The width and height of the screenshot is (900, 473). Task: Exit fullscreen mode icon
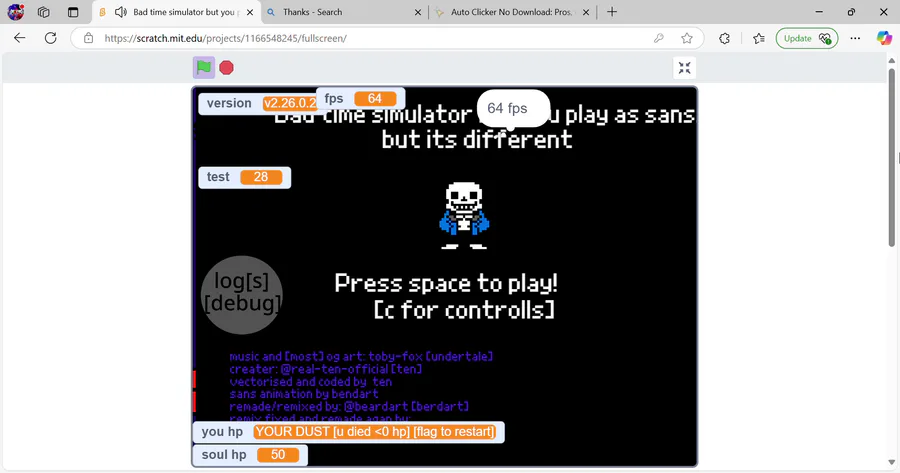pyautogui.click(x=684, y=68)
